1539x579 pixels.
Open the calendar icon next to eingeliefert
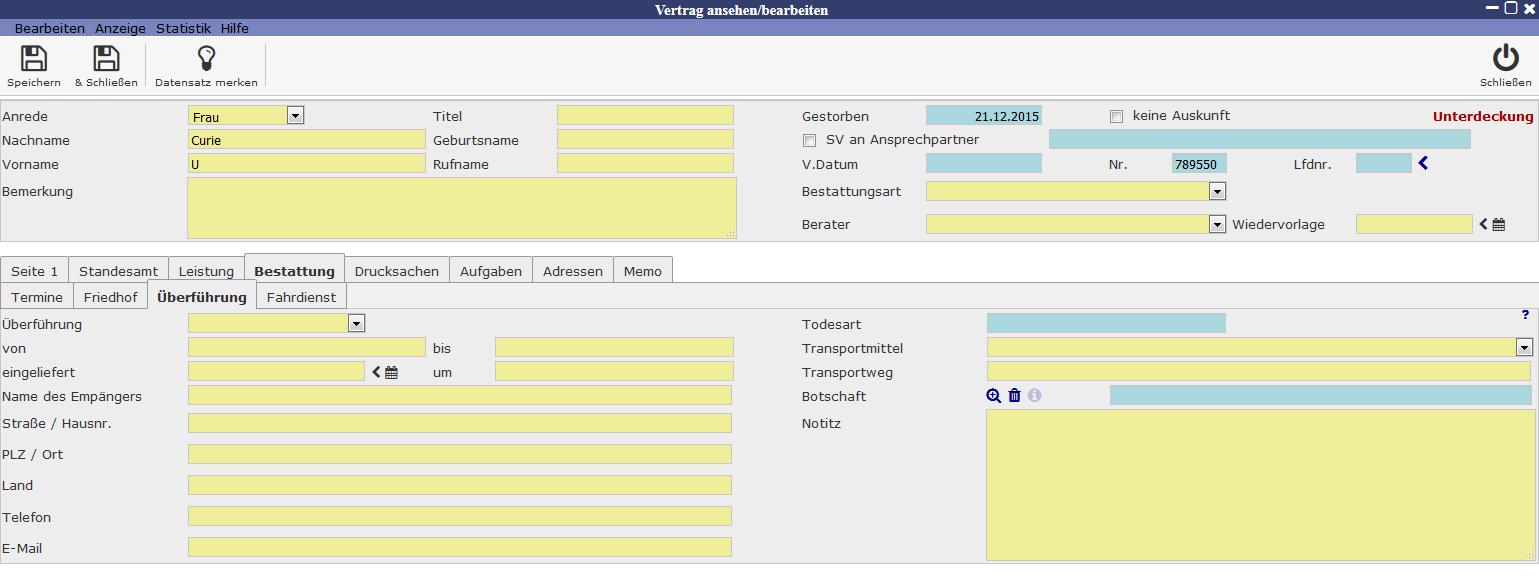click(391, 373)
